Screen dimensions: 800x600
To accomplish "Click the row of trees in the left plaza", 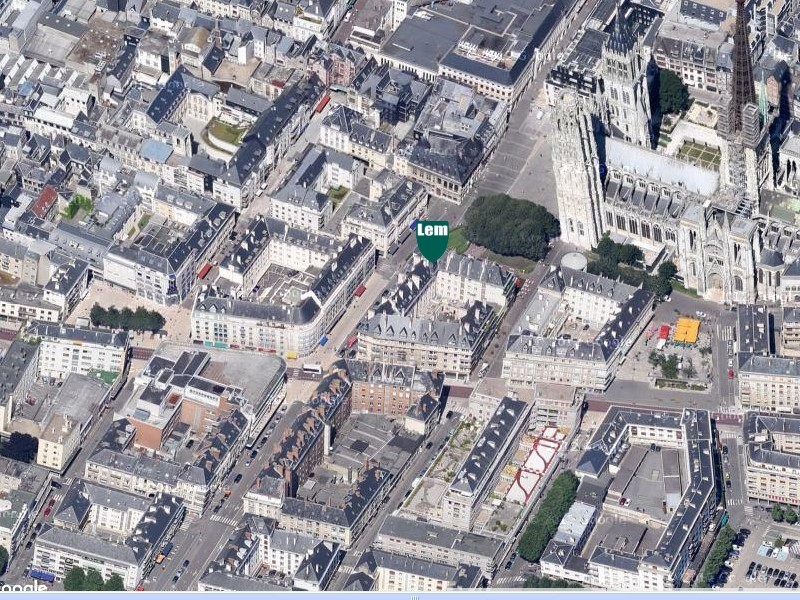I will point(127,318).
